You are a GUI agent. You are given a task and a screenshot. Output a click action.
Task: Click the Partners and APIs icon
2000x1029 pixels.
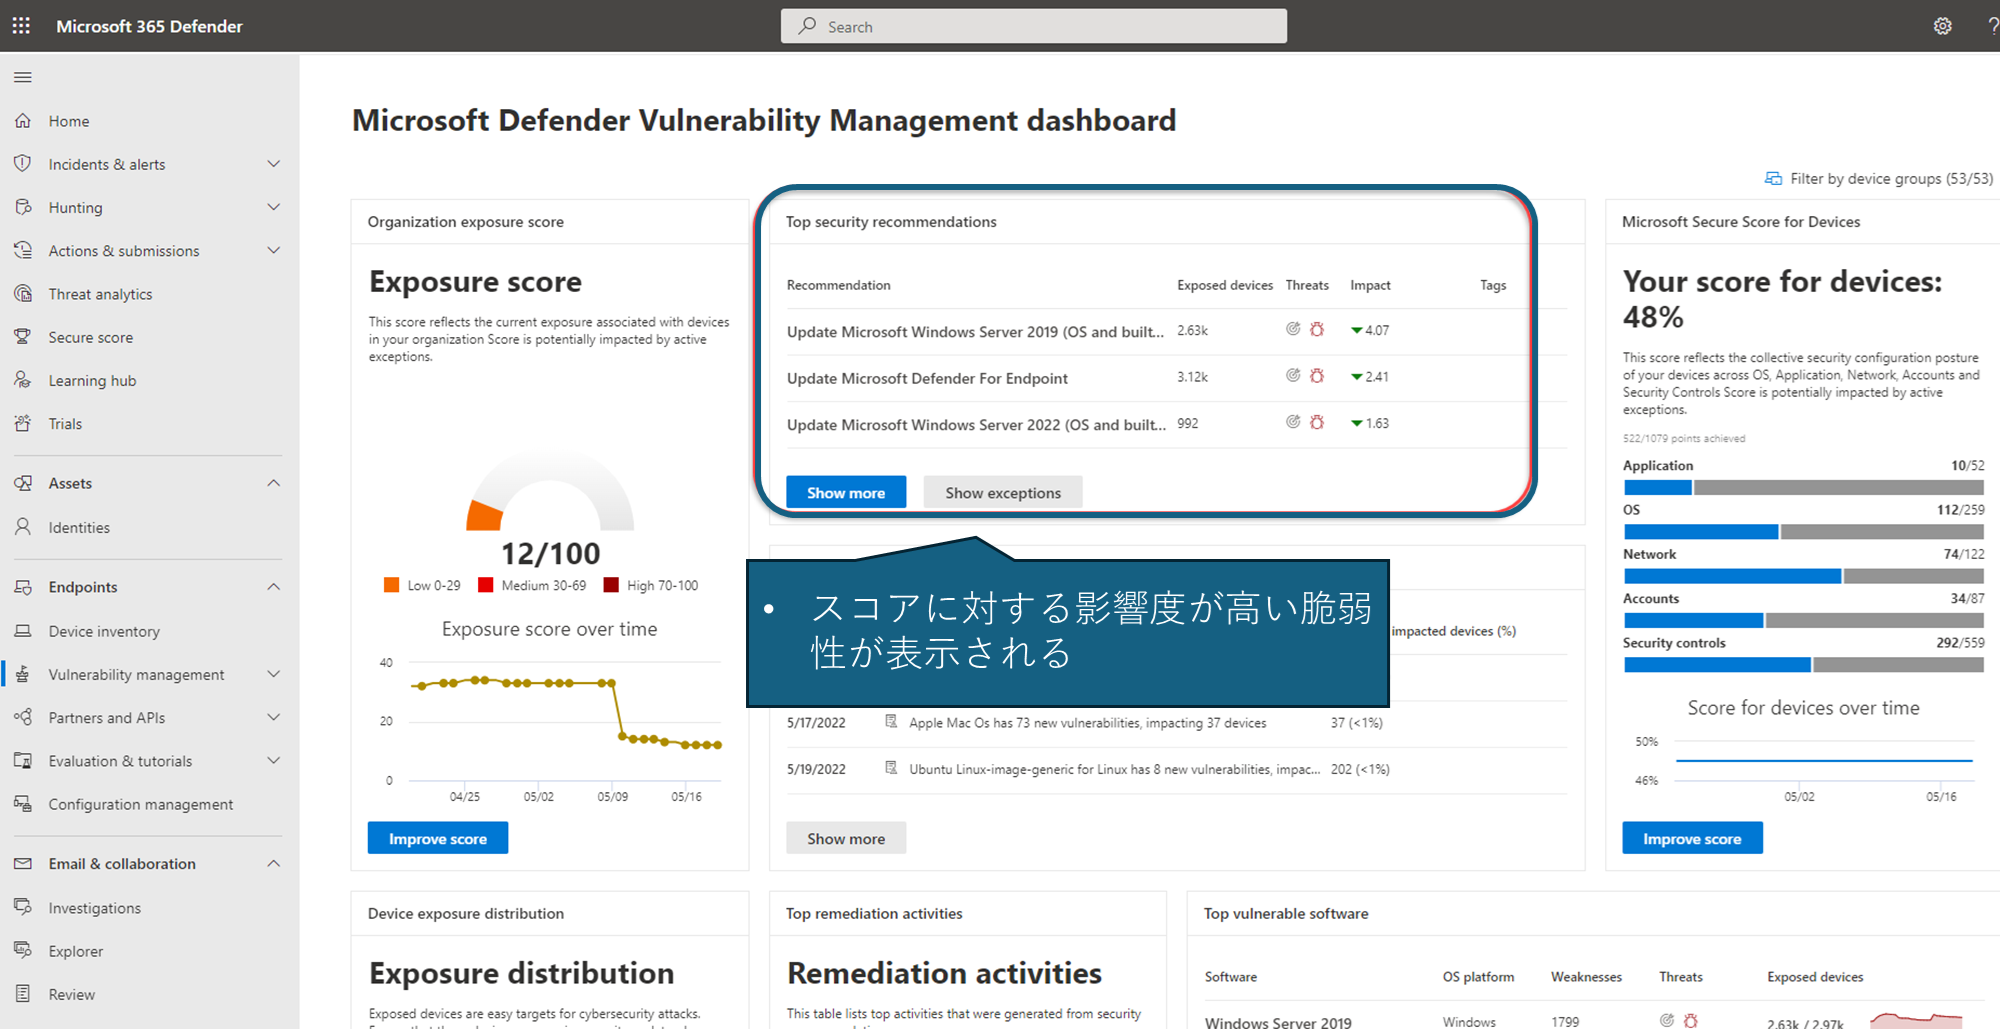coord(23,717)
